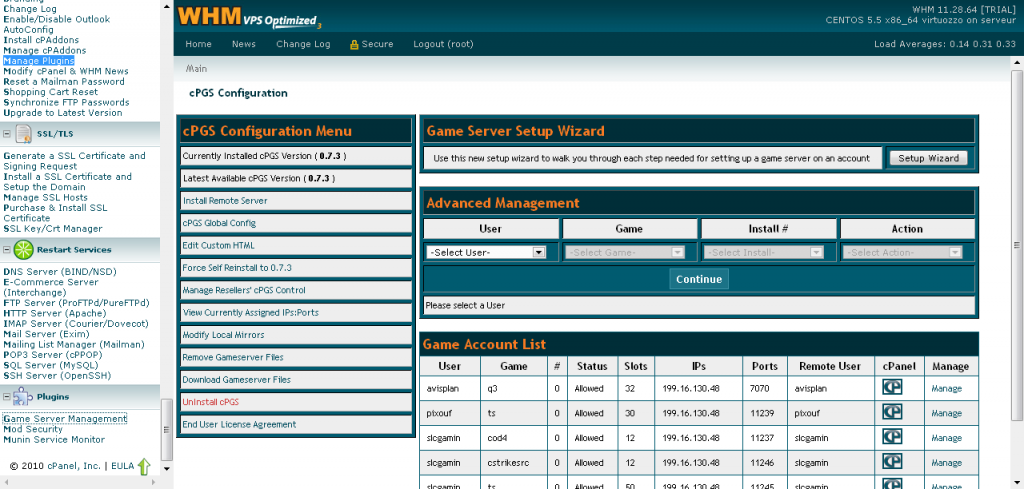
Task: Select port 11239 in pixouf row
Action: (x=761, y=413)
